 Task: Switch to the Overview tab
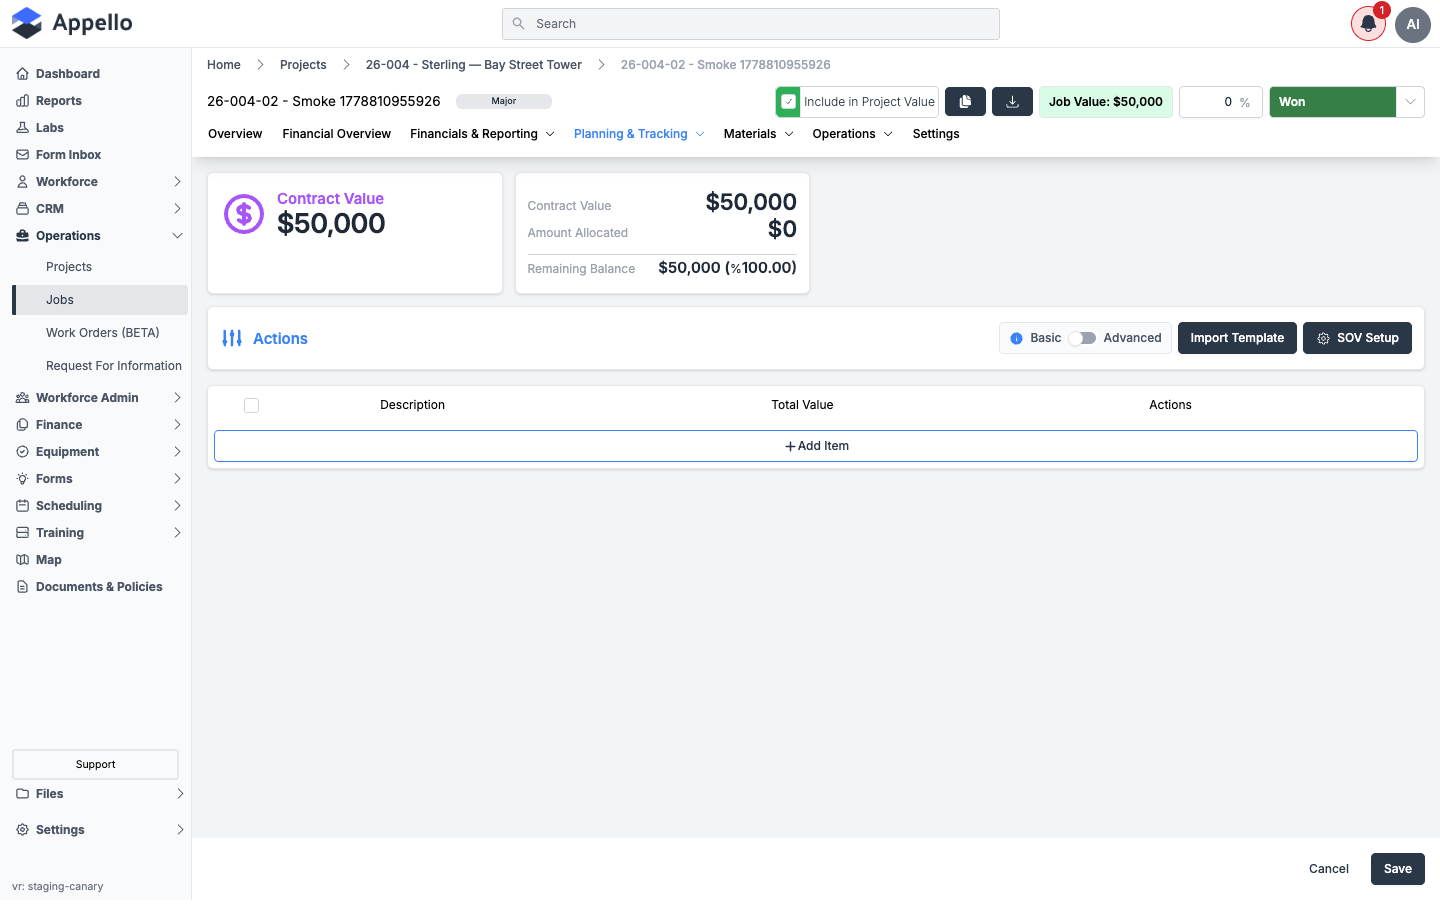(x=235, y=134)
